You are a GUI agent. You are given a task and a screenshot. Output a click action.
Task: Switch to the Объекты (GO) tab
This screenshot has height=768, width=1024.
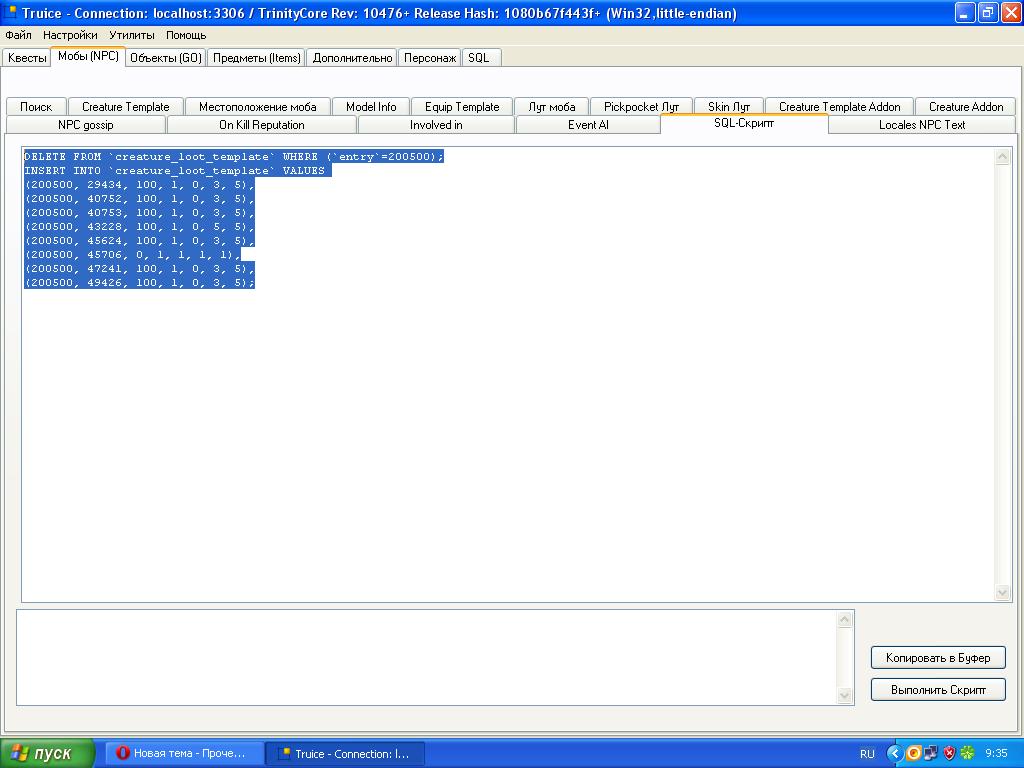tap(166, 57)
